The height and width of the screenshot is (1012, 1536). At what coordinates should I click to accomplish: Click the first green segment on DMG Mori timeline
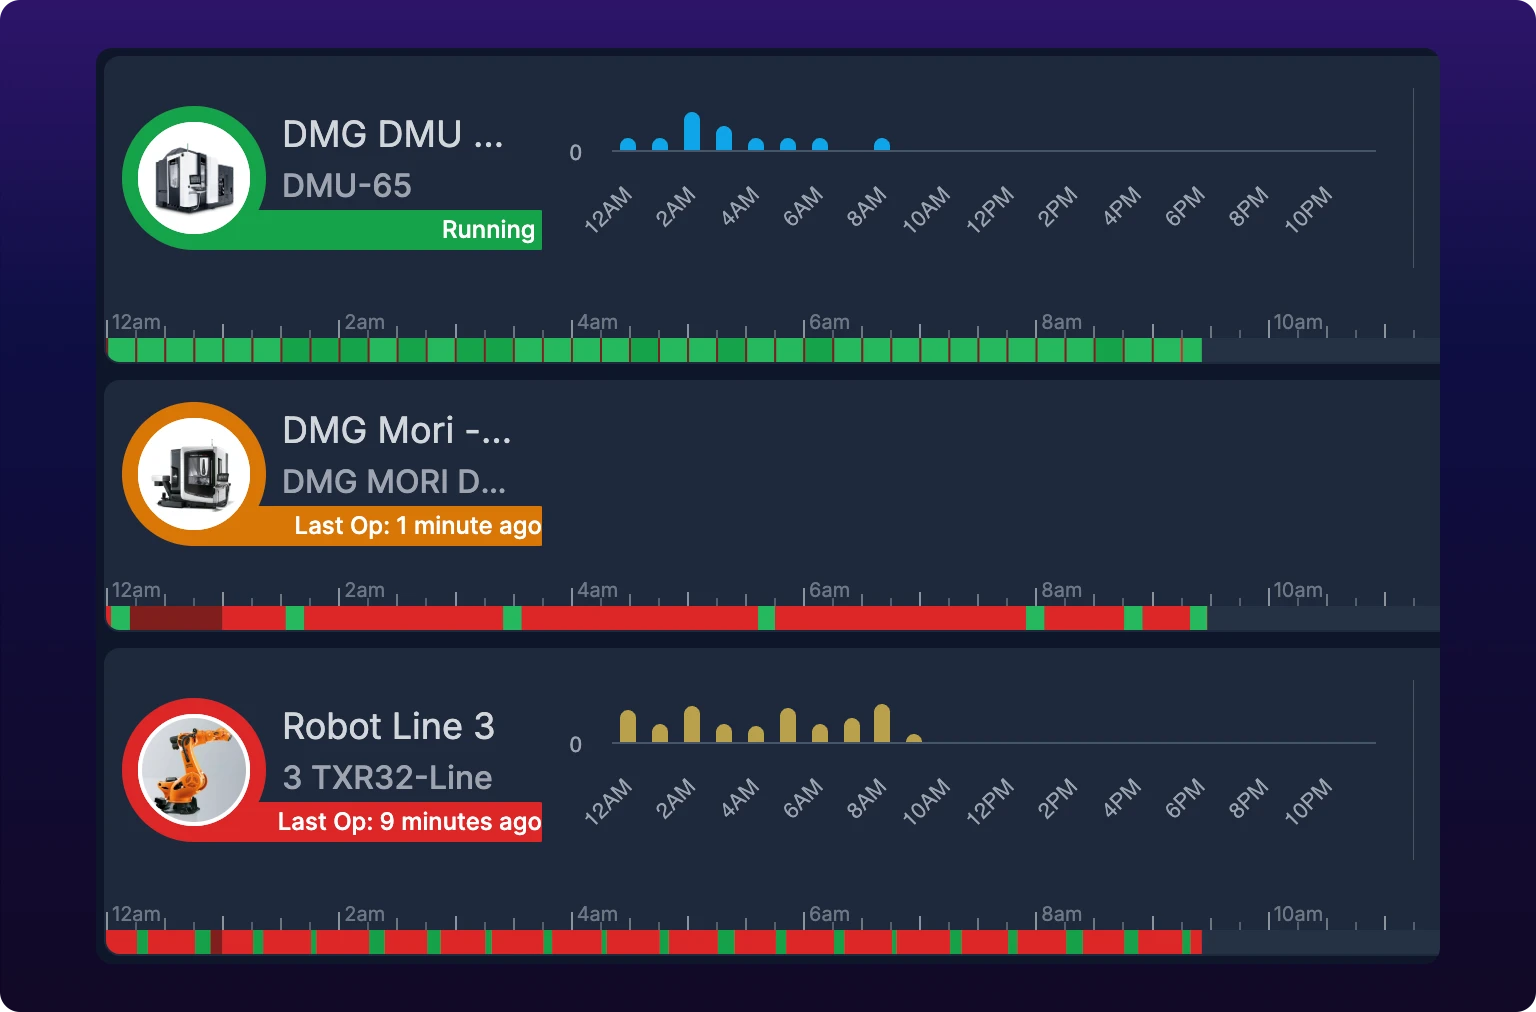pos(120,618)
